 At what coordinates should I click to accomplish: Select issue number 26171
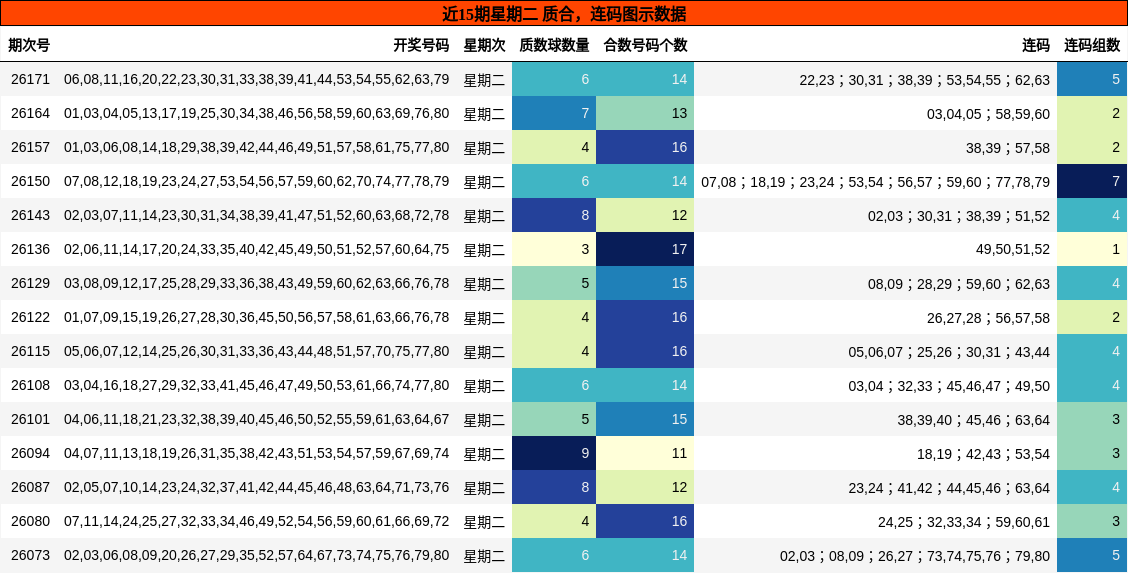coord(30,79)
